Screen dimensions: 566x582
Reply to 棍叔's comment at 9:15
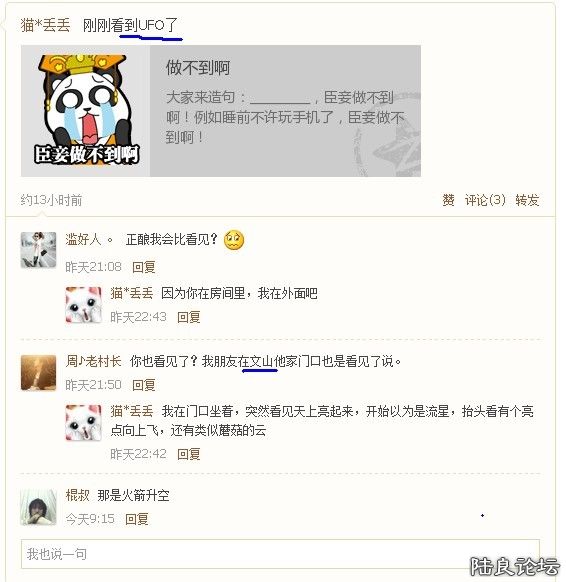point(137,519)
